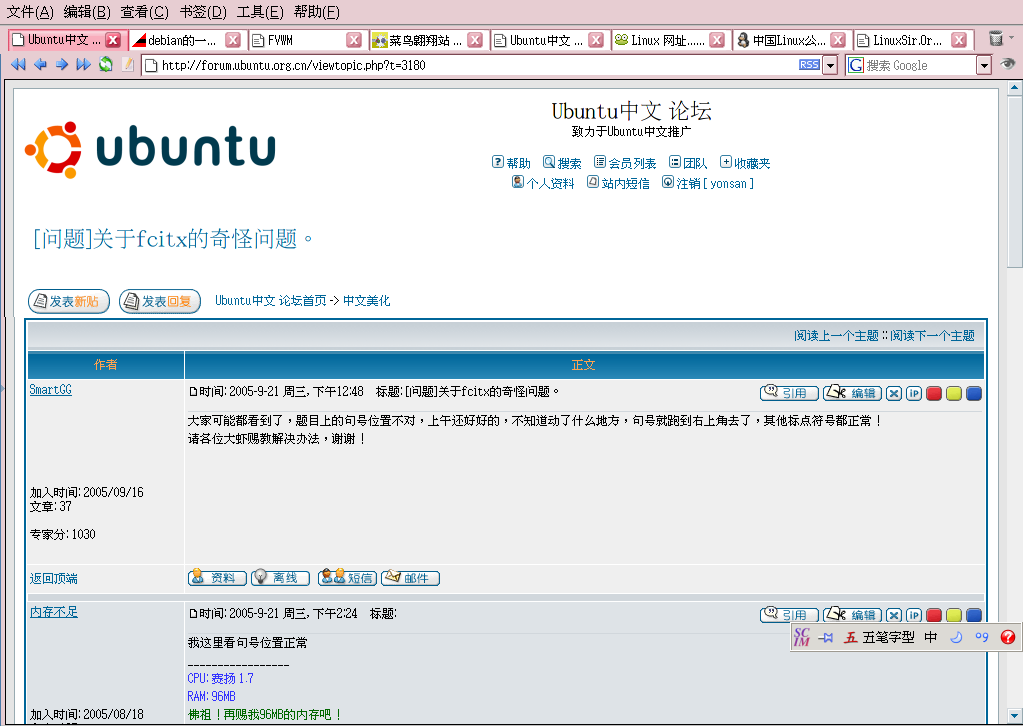Open the 会员列表 member list link
The height and width of the screenshot is (726, 1023).
coord(625,163)
